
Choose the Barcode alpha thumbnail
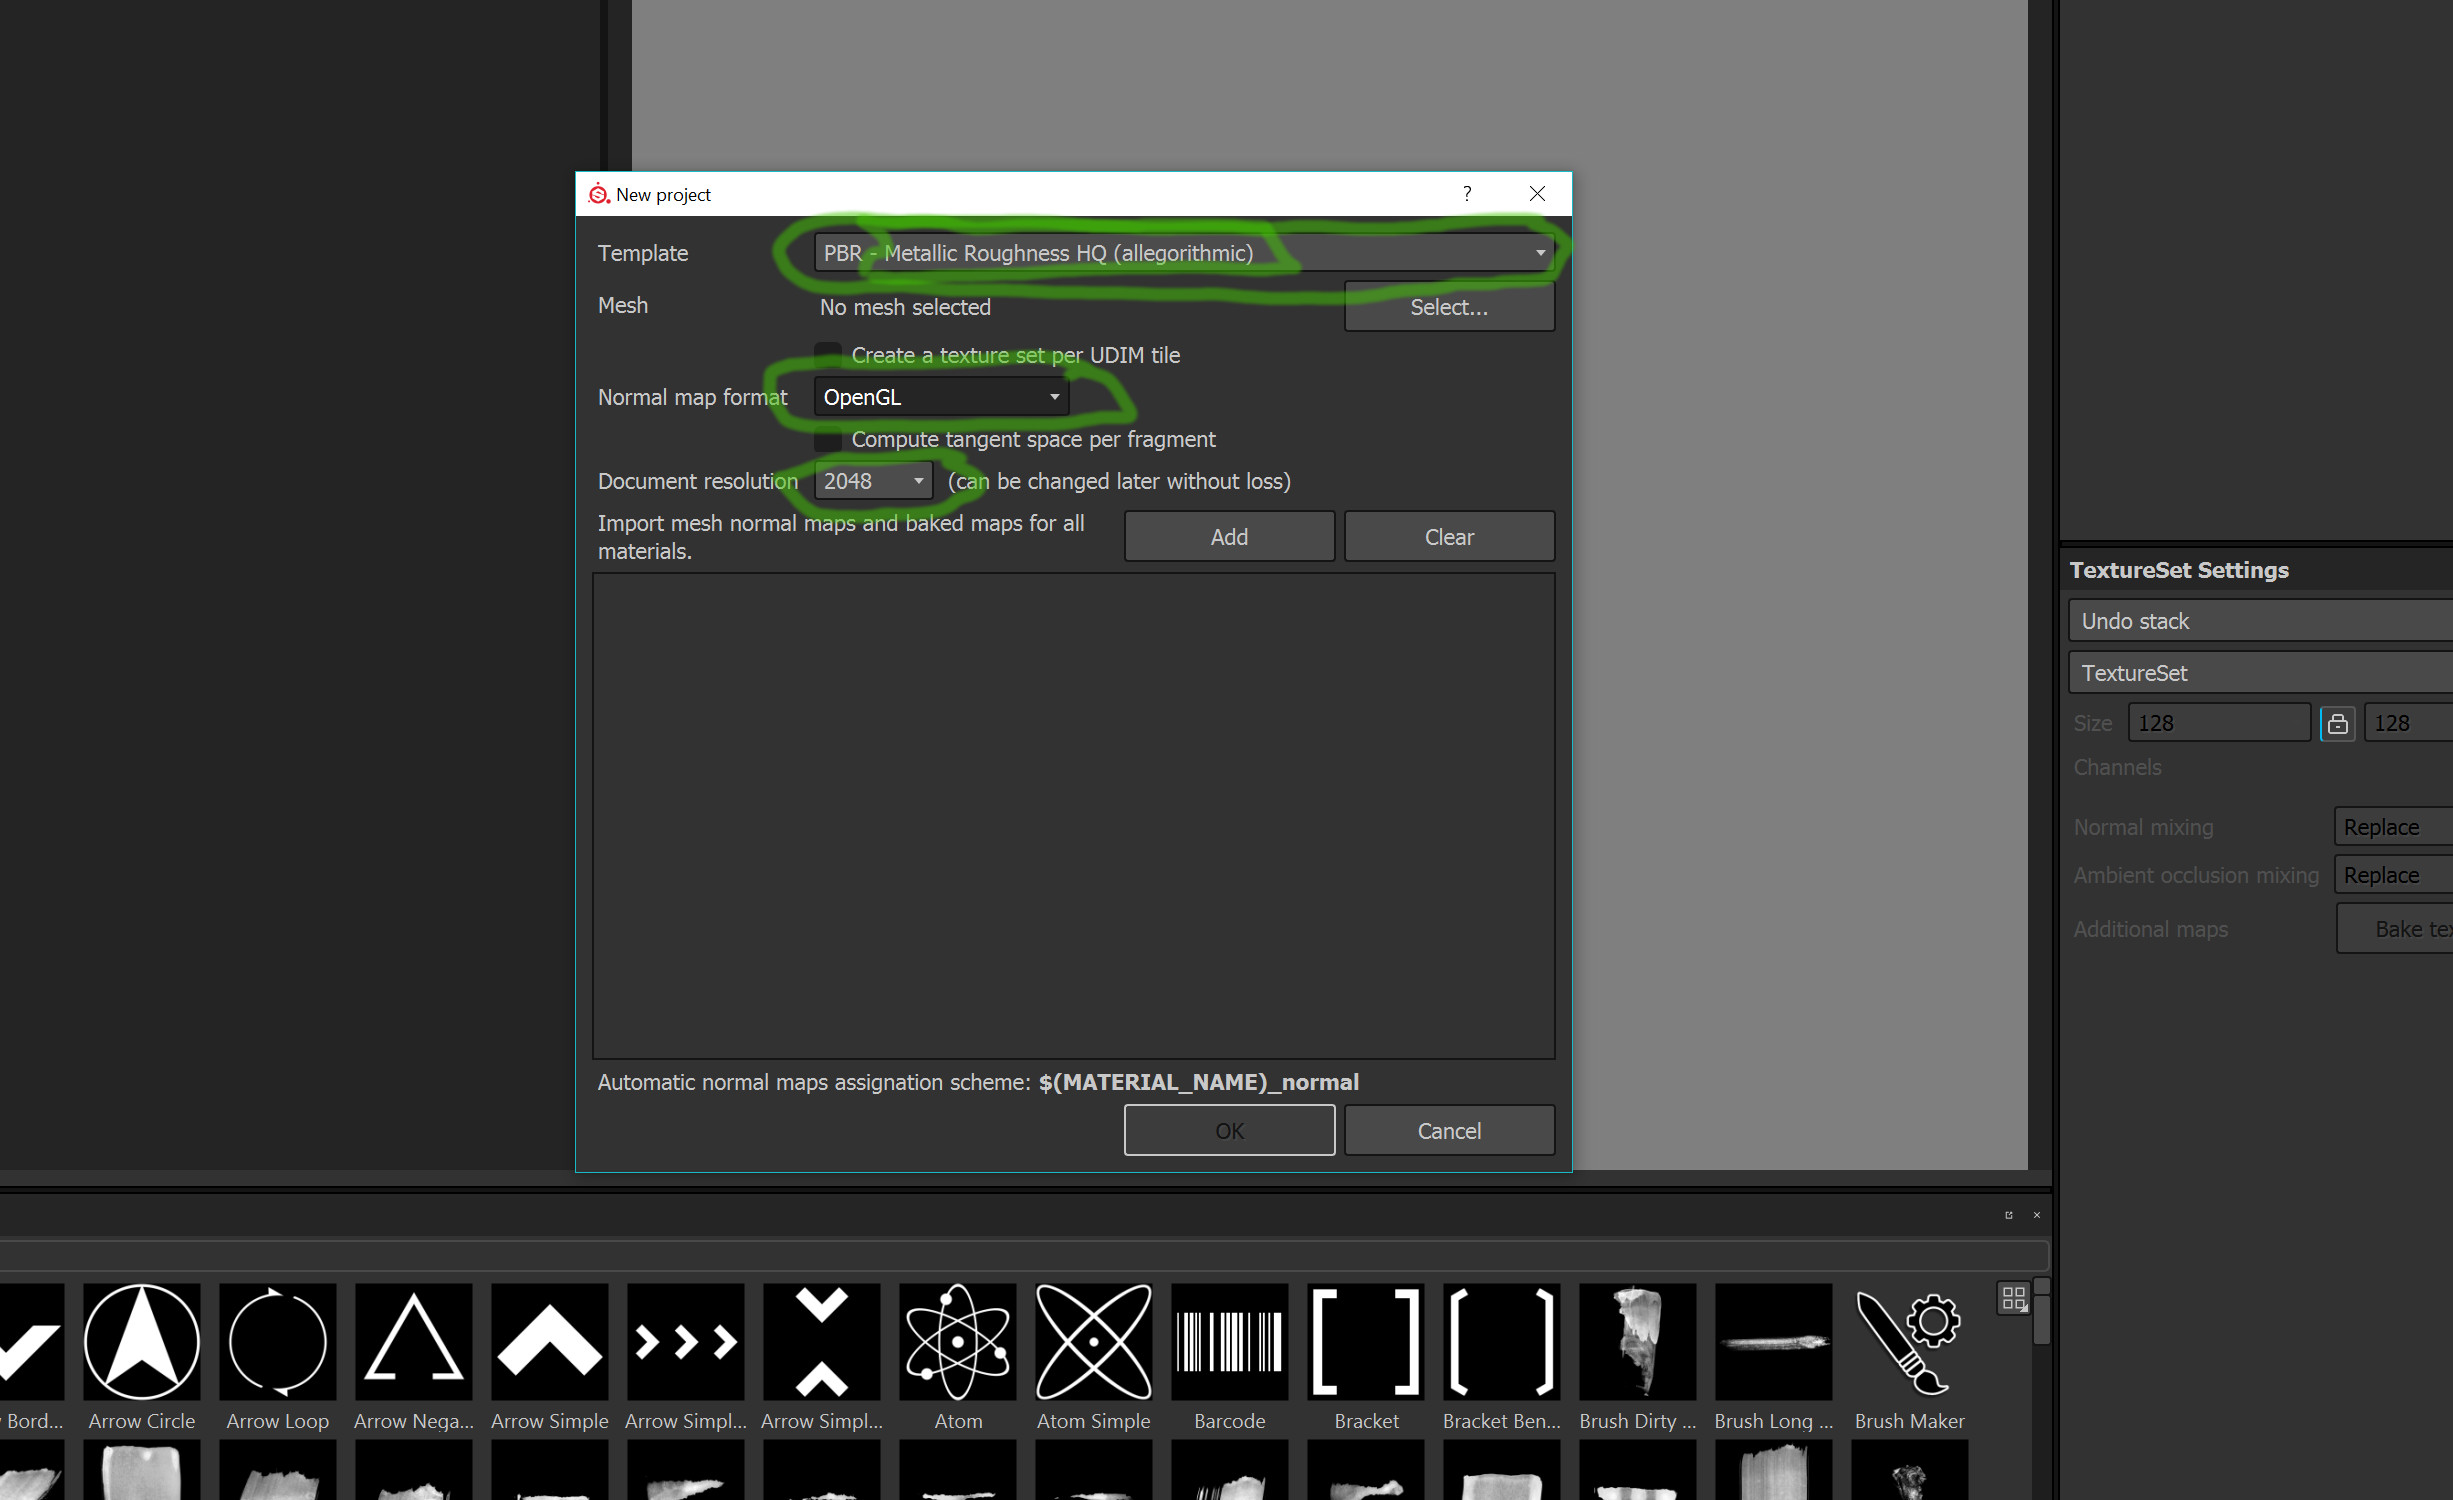coord(1229,1342)
